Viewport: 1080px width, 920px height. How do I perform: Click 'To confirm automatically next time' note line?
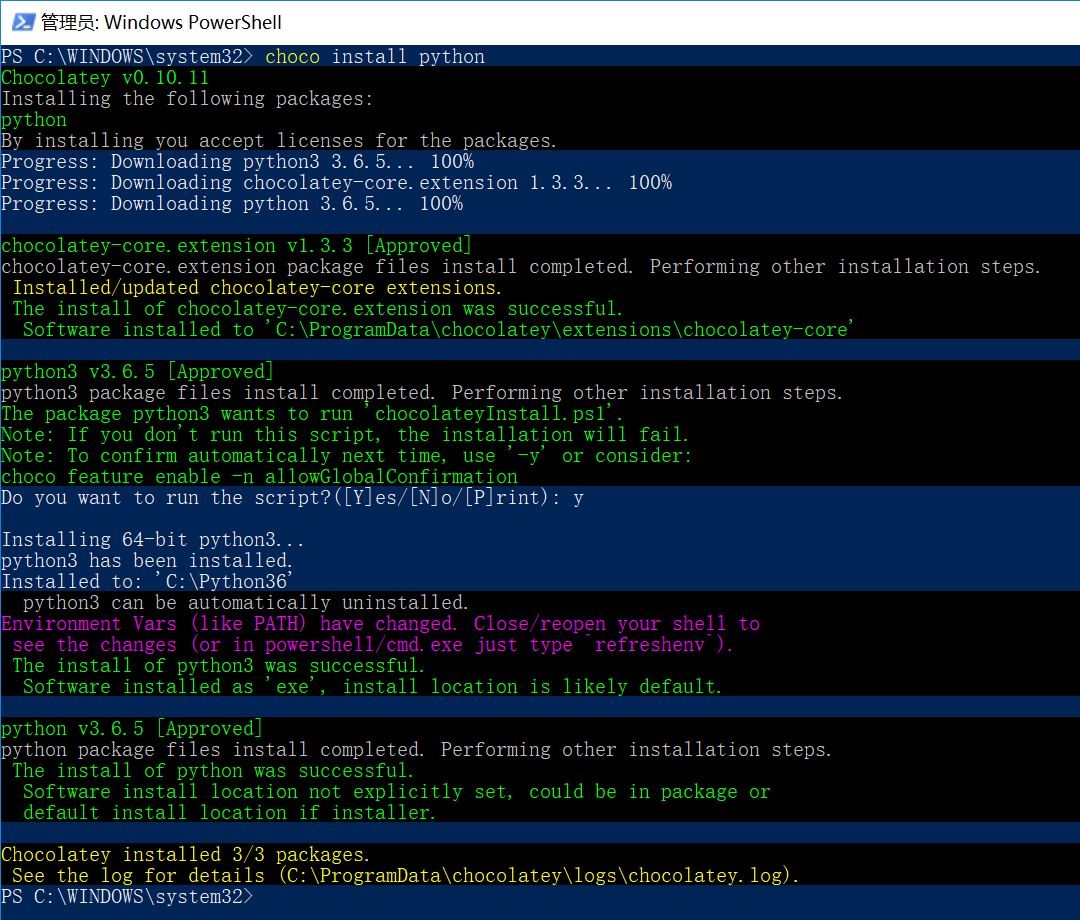346,456
